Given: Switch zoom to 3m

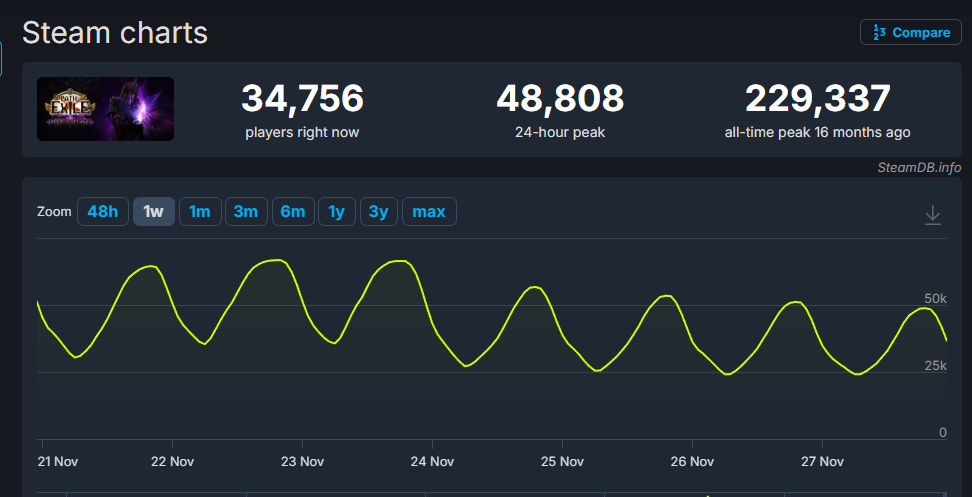Looking at the screenshot, I should 246,211.
